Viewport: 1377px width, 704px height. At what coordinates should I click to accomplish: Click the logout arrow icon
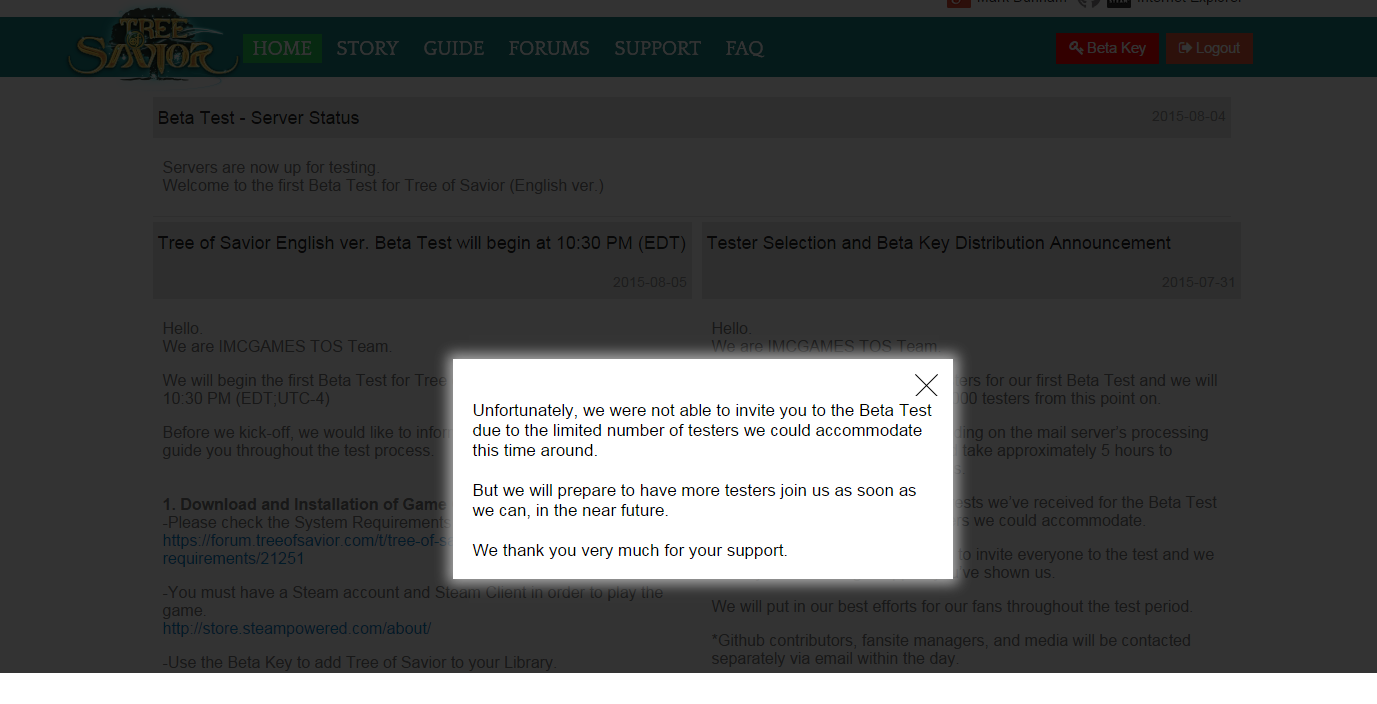(x=1185, y=48)
